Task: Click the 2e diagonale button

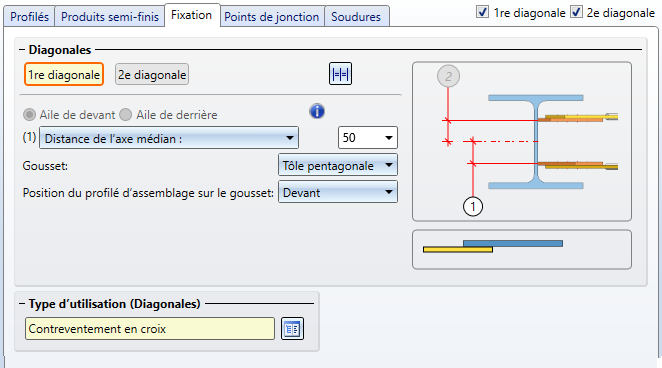Action: [x=152, y=75]
